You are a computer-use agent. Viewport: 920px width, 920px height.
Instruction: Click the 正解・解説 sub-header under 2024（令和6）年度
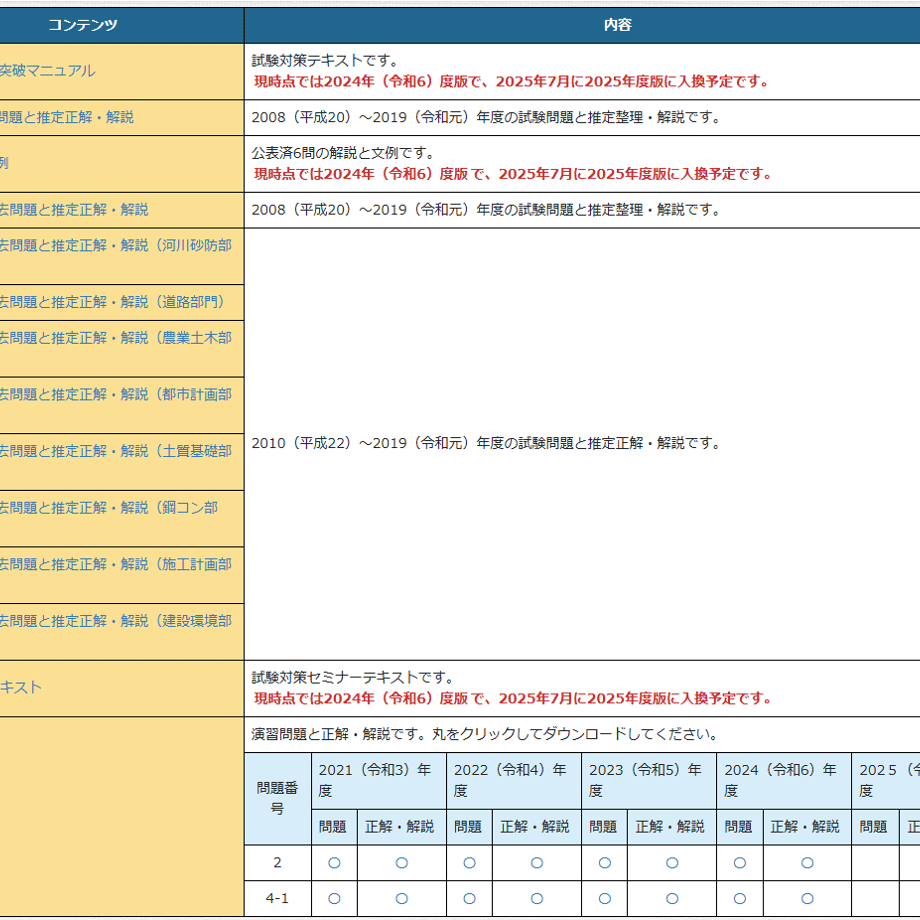(x=807, y=827)
